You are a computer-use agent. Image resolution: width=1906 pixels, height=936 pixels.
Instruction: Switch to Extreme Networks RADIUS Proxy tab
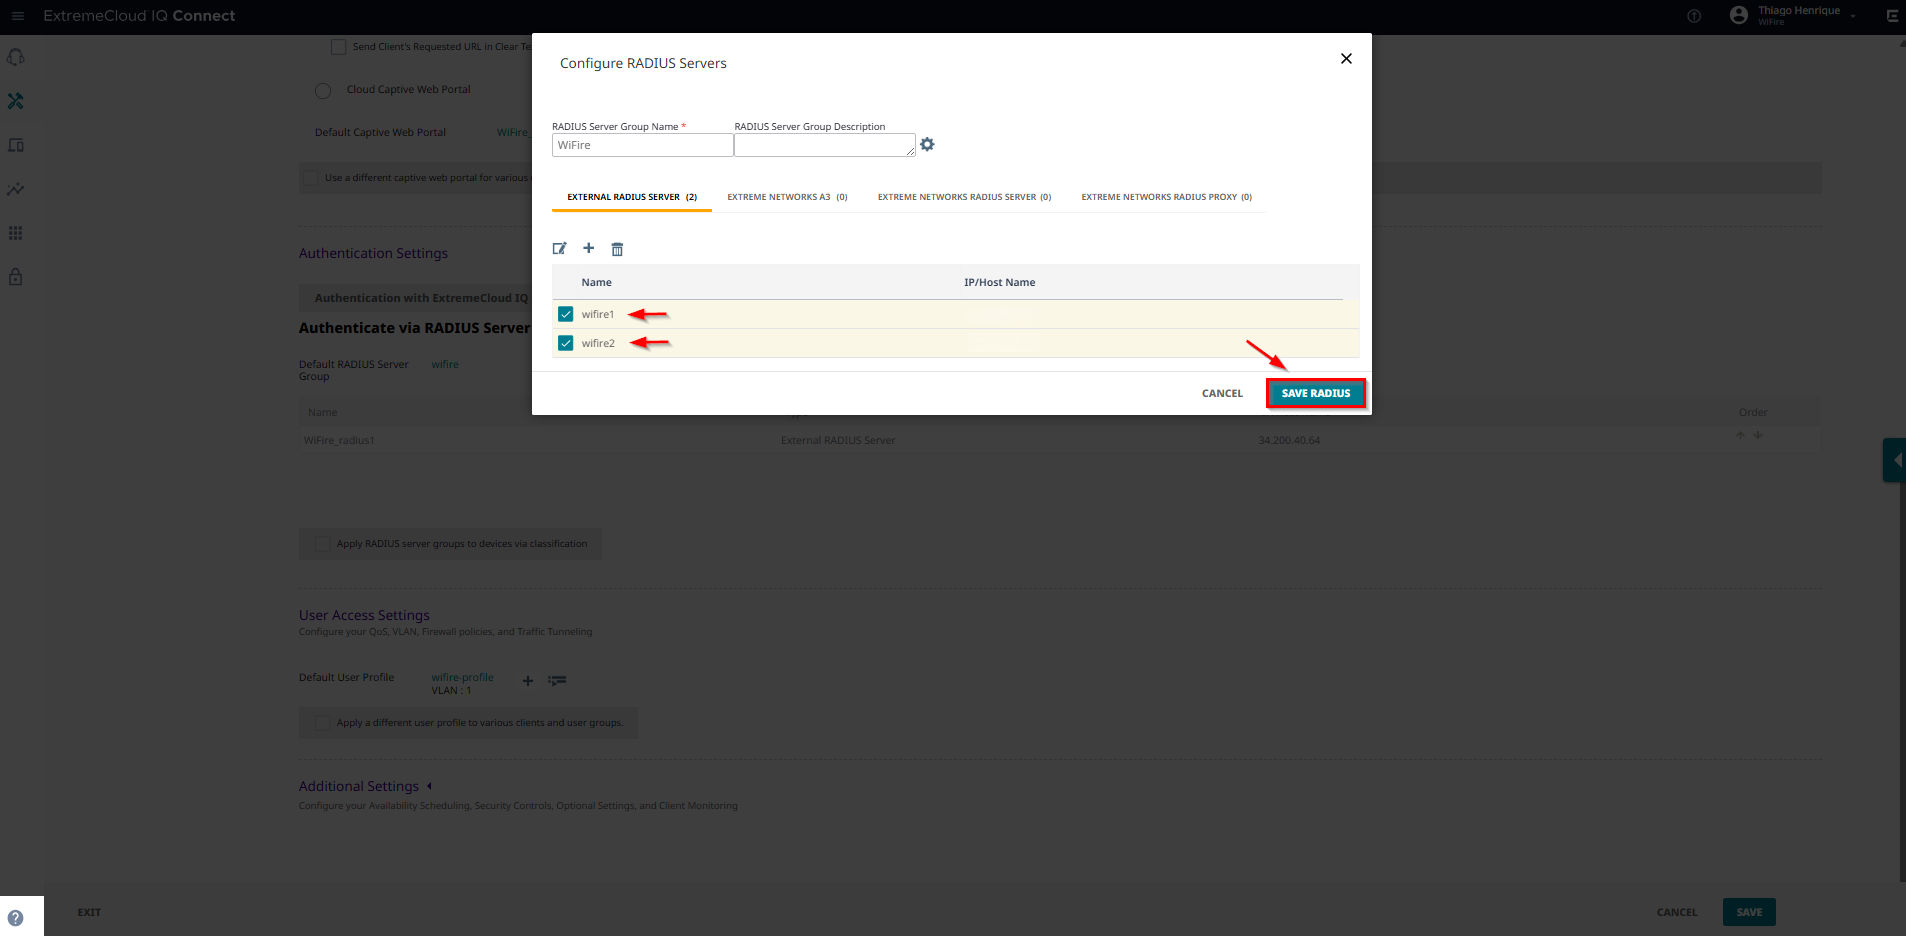(1166, 197)
